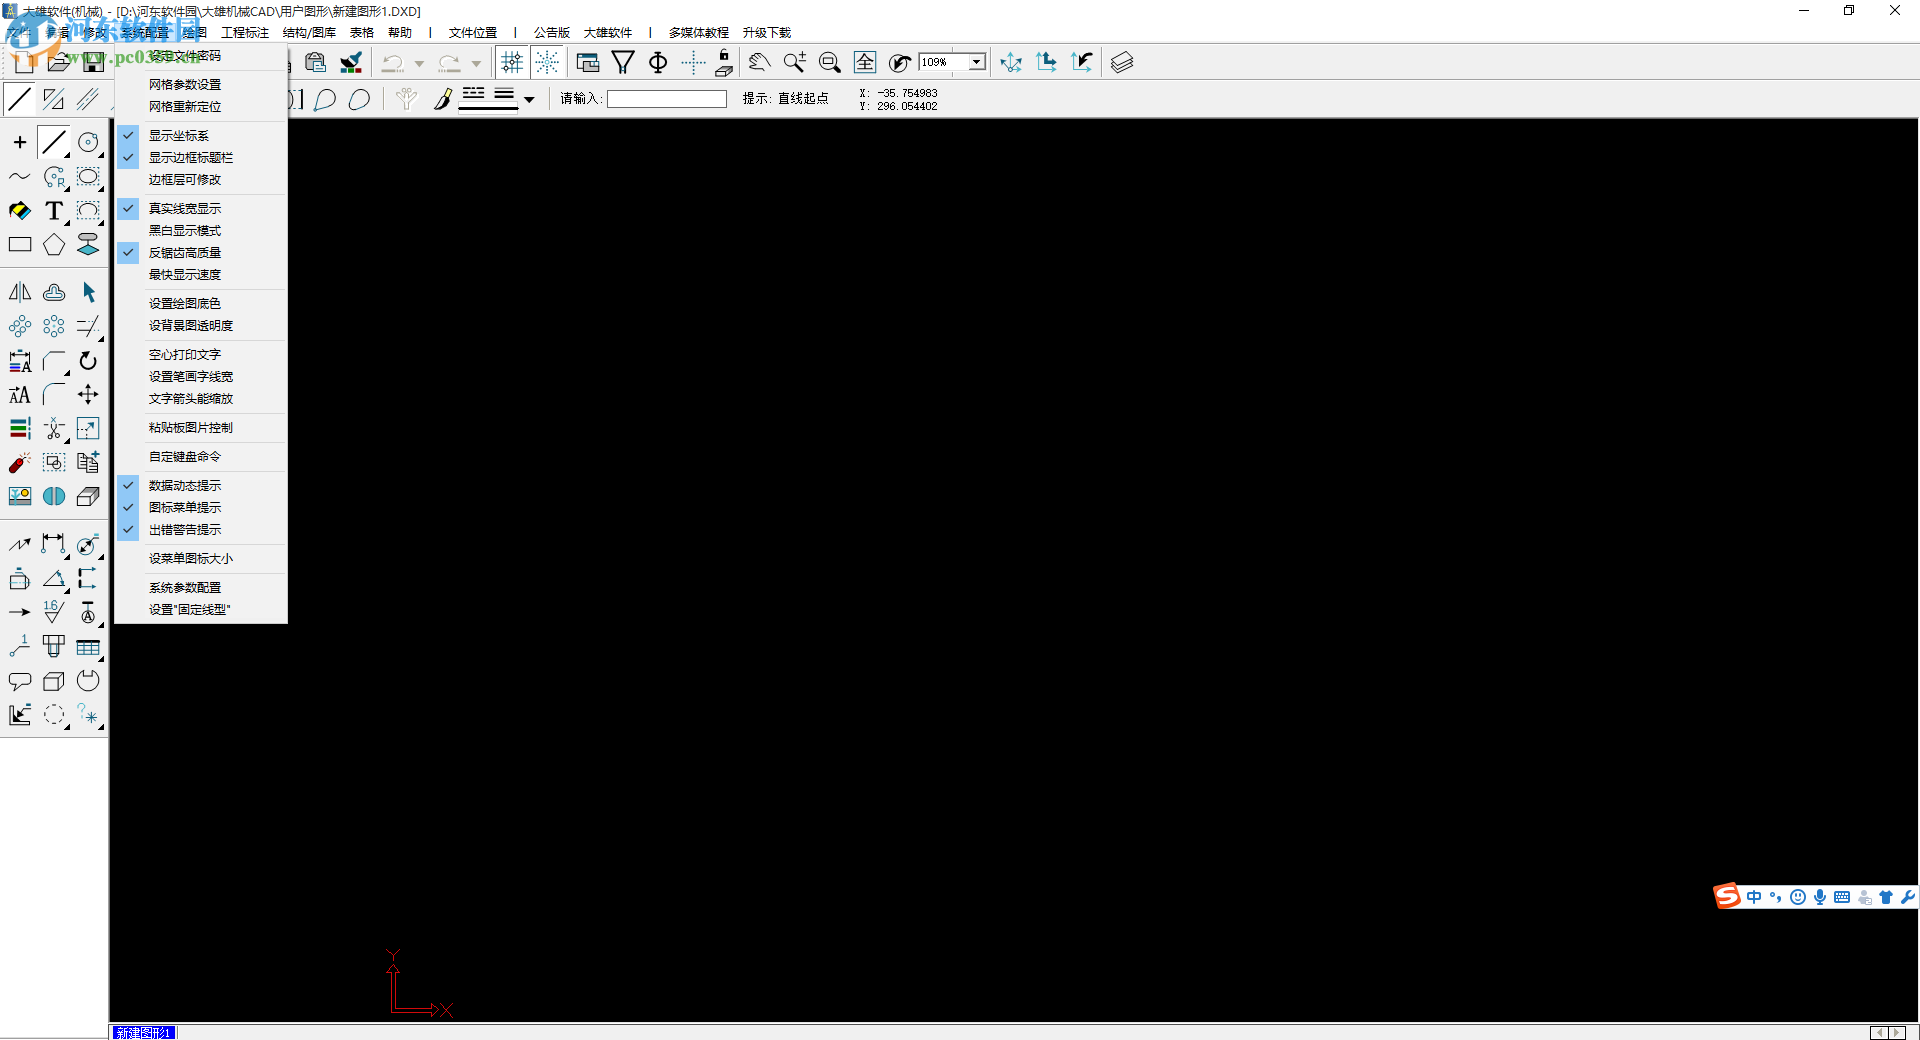Image resolution: width=1920 pixels, height=1040 pixels.
Task: Click the pan hand tool
Action: [x=760, y=63]
